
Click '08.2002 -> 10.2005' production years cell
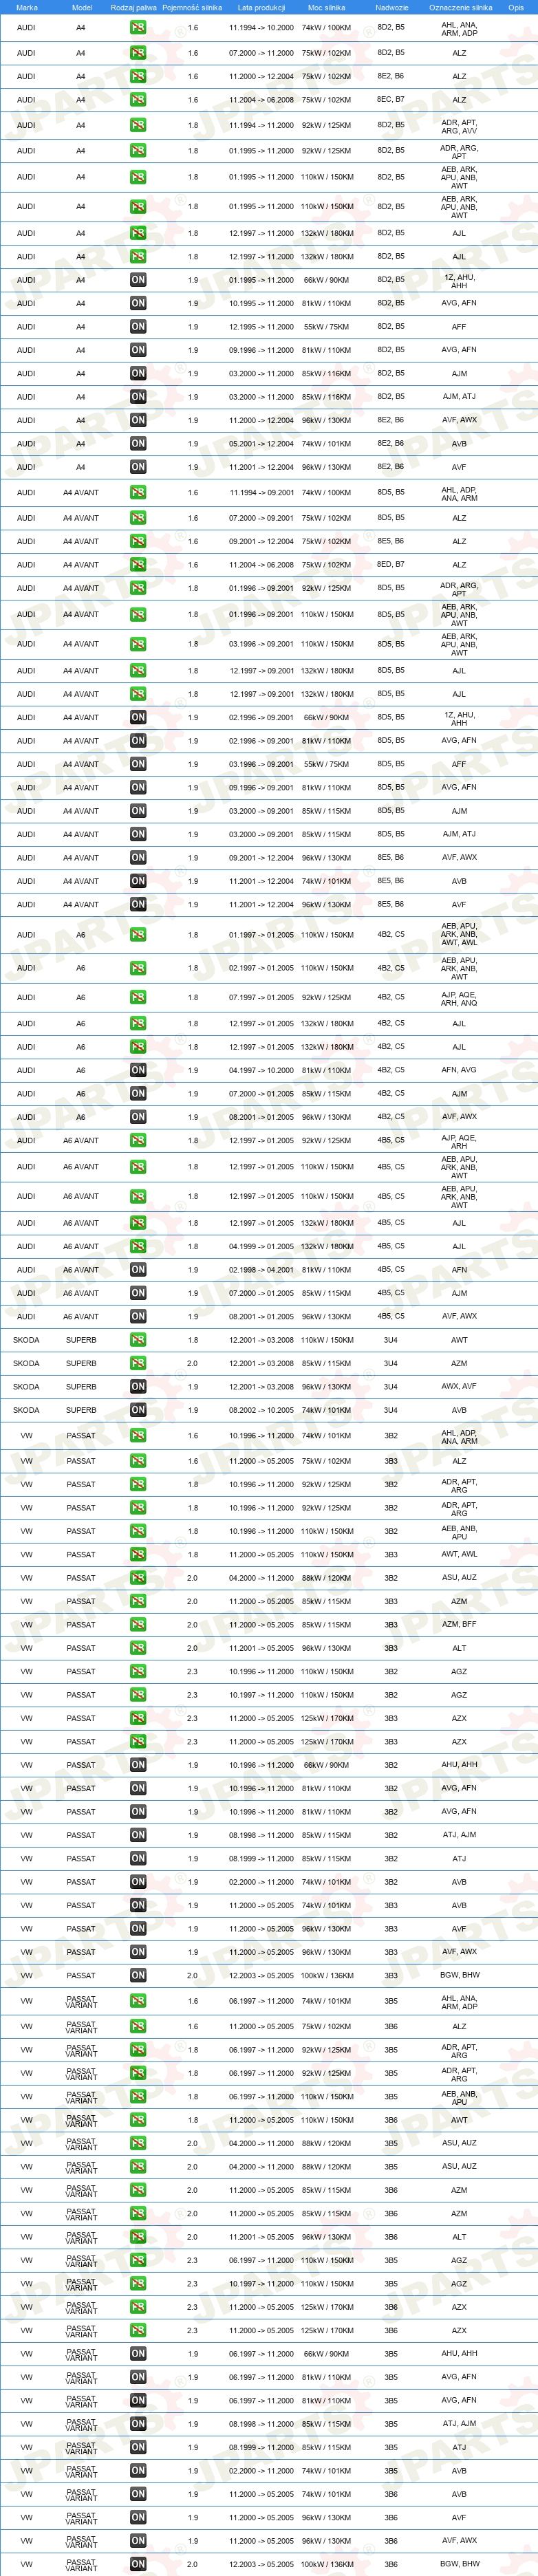coord(261,1410)
